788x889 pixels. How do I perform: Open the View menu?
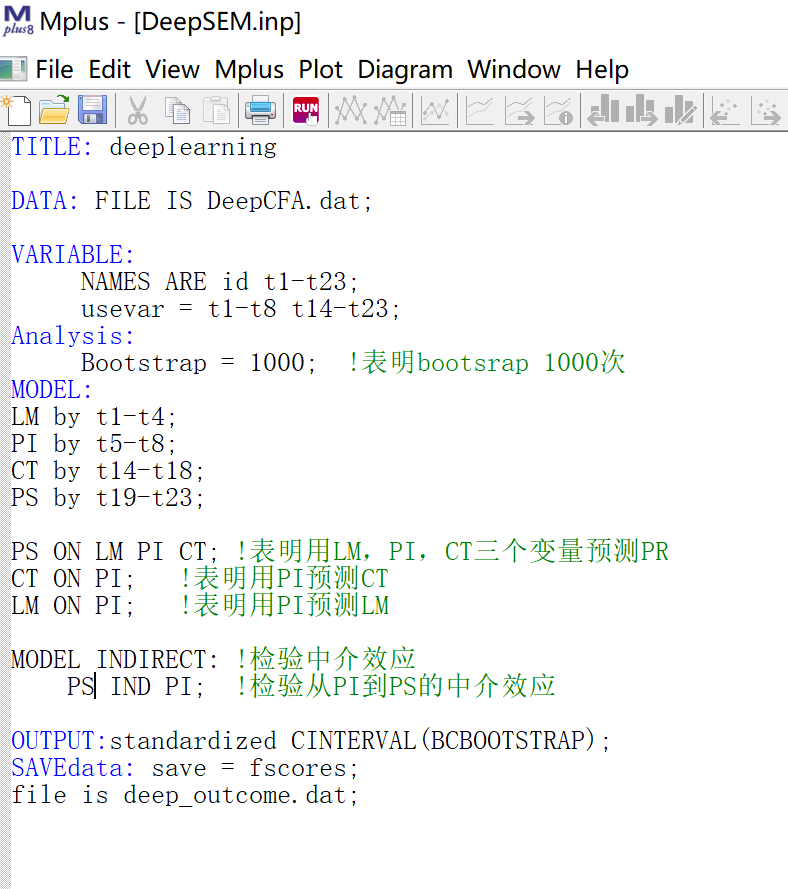click(x=172, y=70)
